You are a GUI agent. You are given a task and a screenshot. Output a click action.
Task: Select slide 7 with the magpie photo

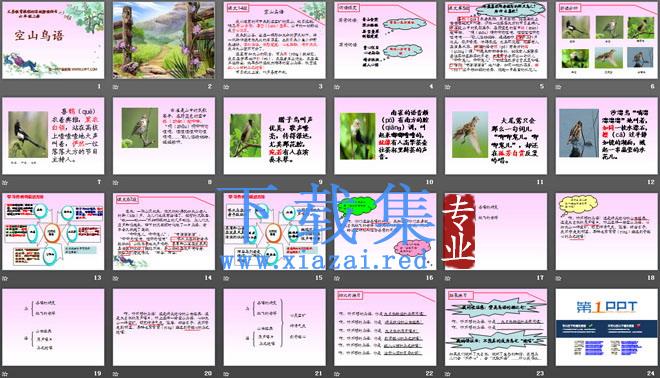point(53,136)
